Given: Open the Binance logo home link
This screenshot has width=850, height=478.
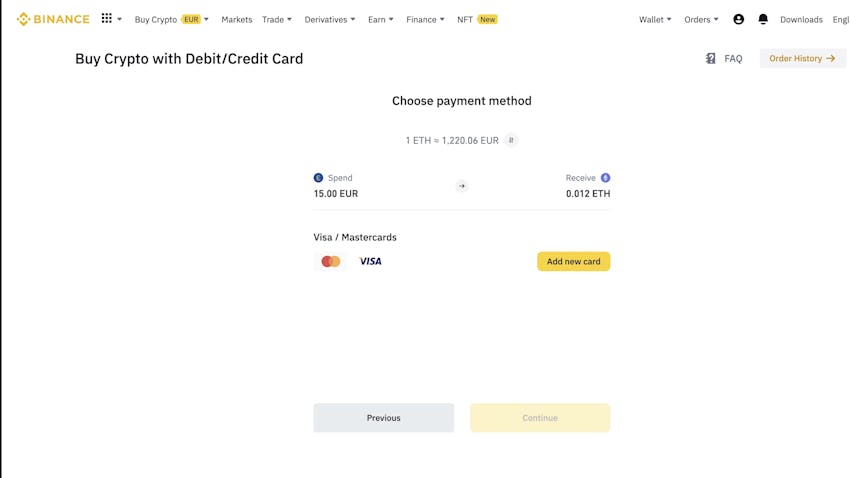Looking at the screenshot, I should [x=53, y=20].
